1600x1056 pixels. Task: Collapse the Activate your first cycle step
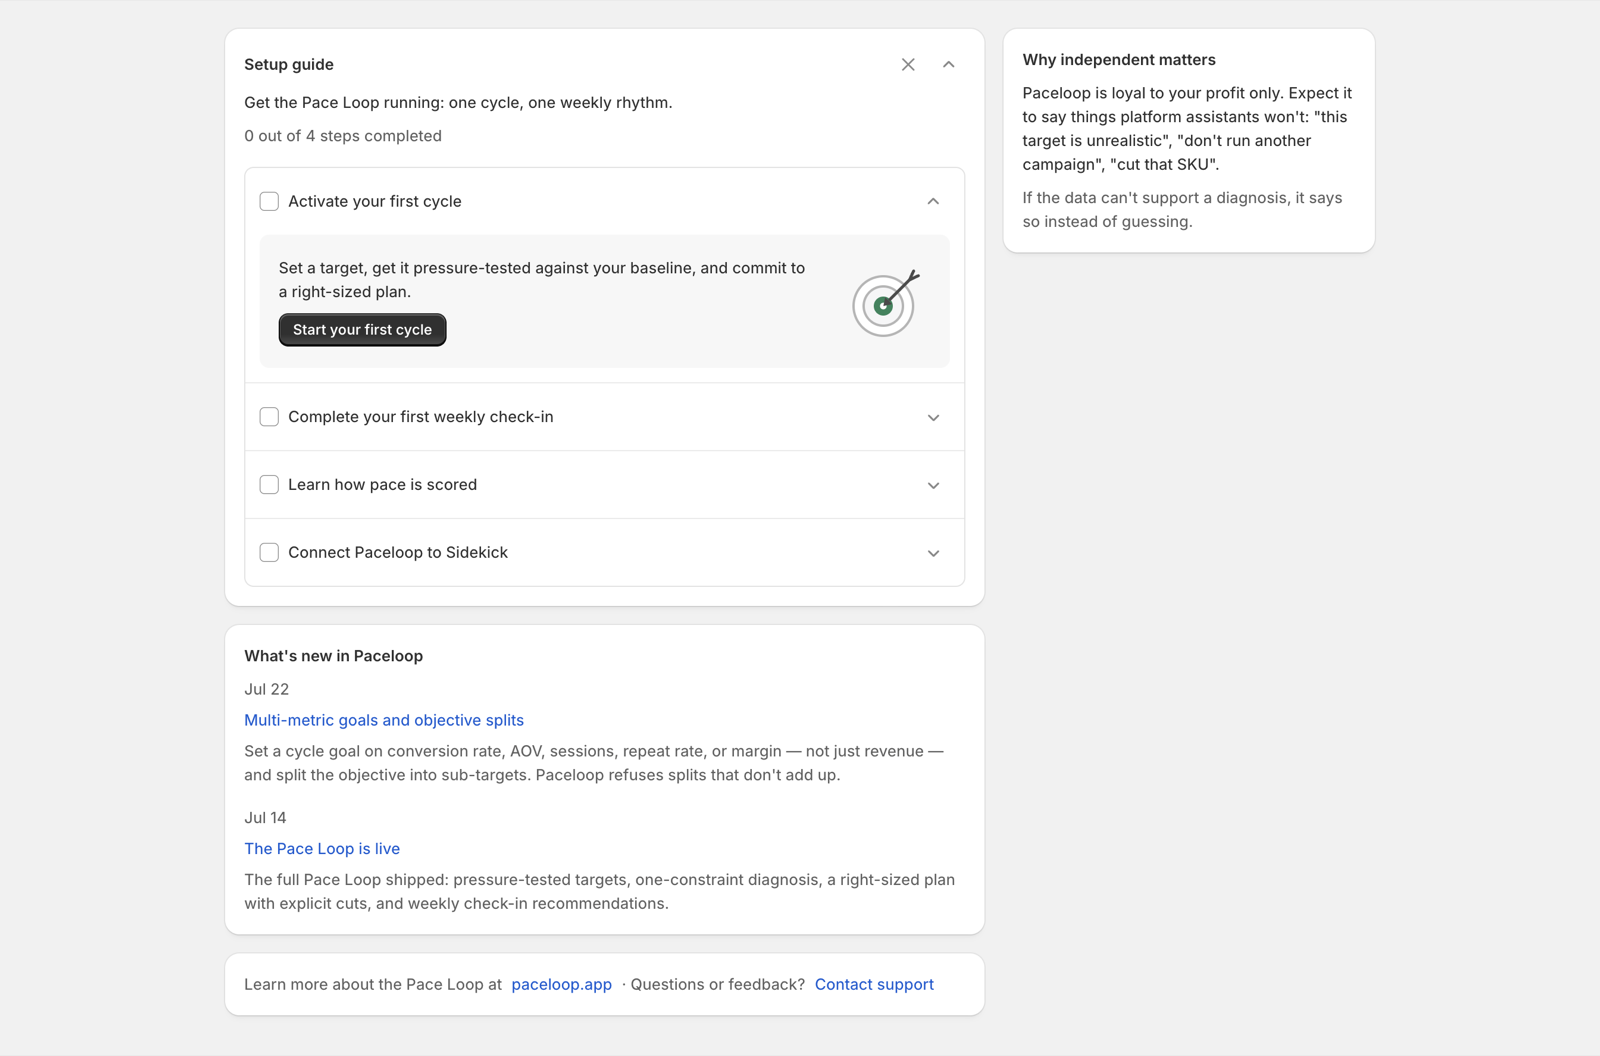tap(933, 201)
